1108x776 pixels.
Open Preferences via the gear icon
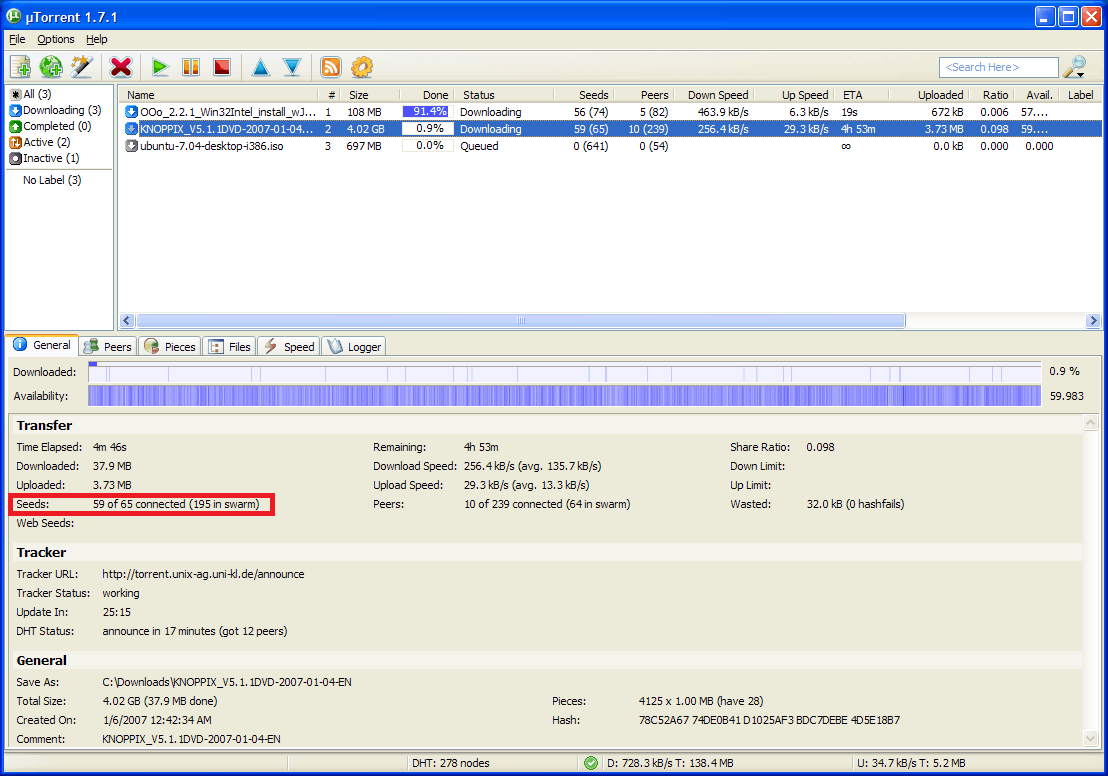tap(361, 67)
